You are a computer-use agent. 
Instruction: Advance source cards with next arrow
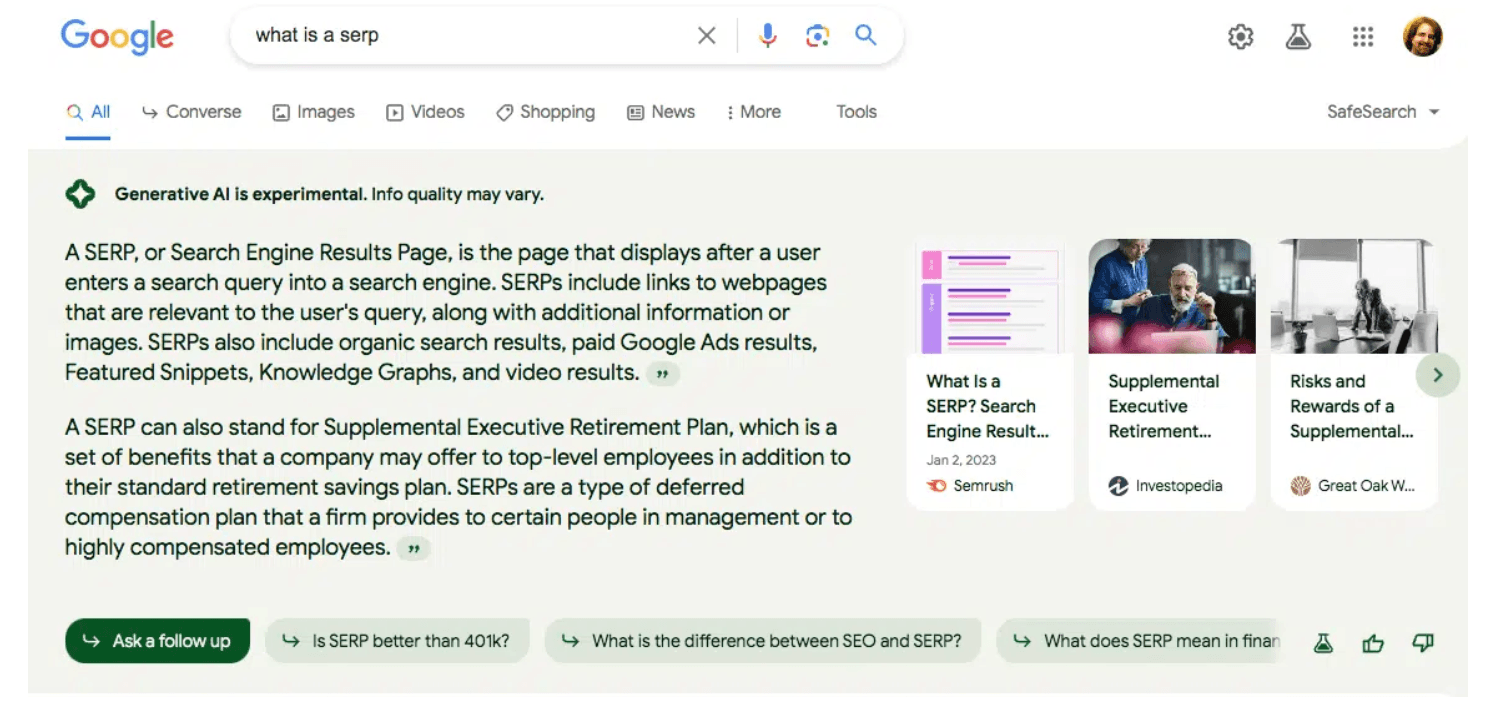(1438, 375)
